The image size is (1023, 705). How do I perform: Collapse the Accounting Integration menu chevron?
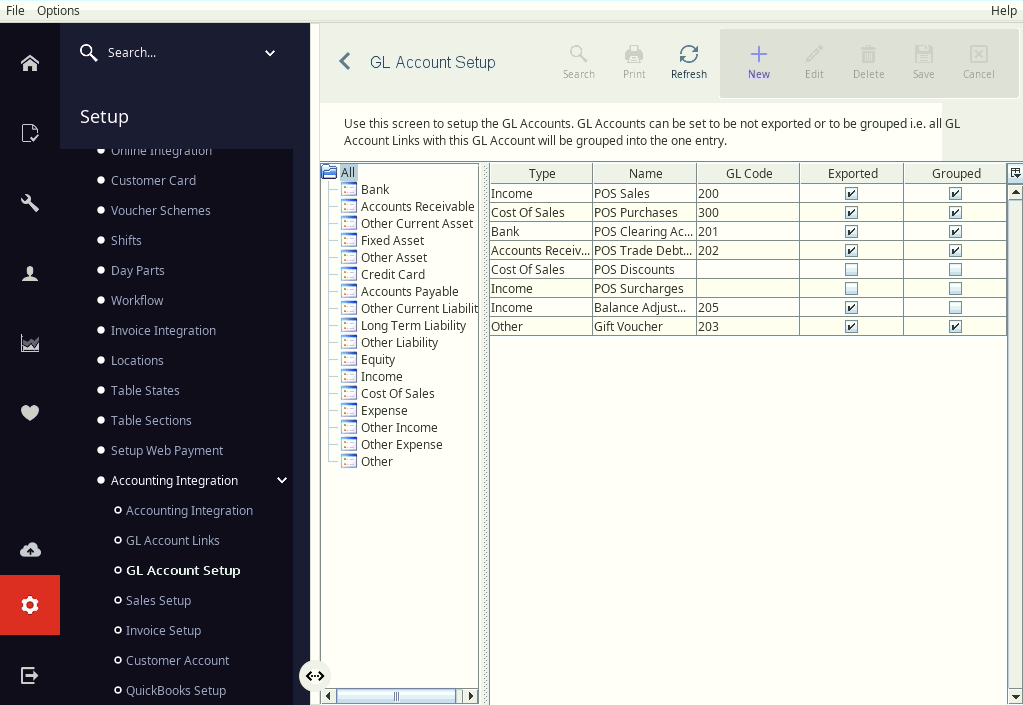coord(282,481)
